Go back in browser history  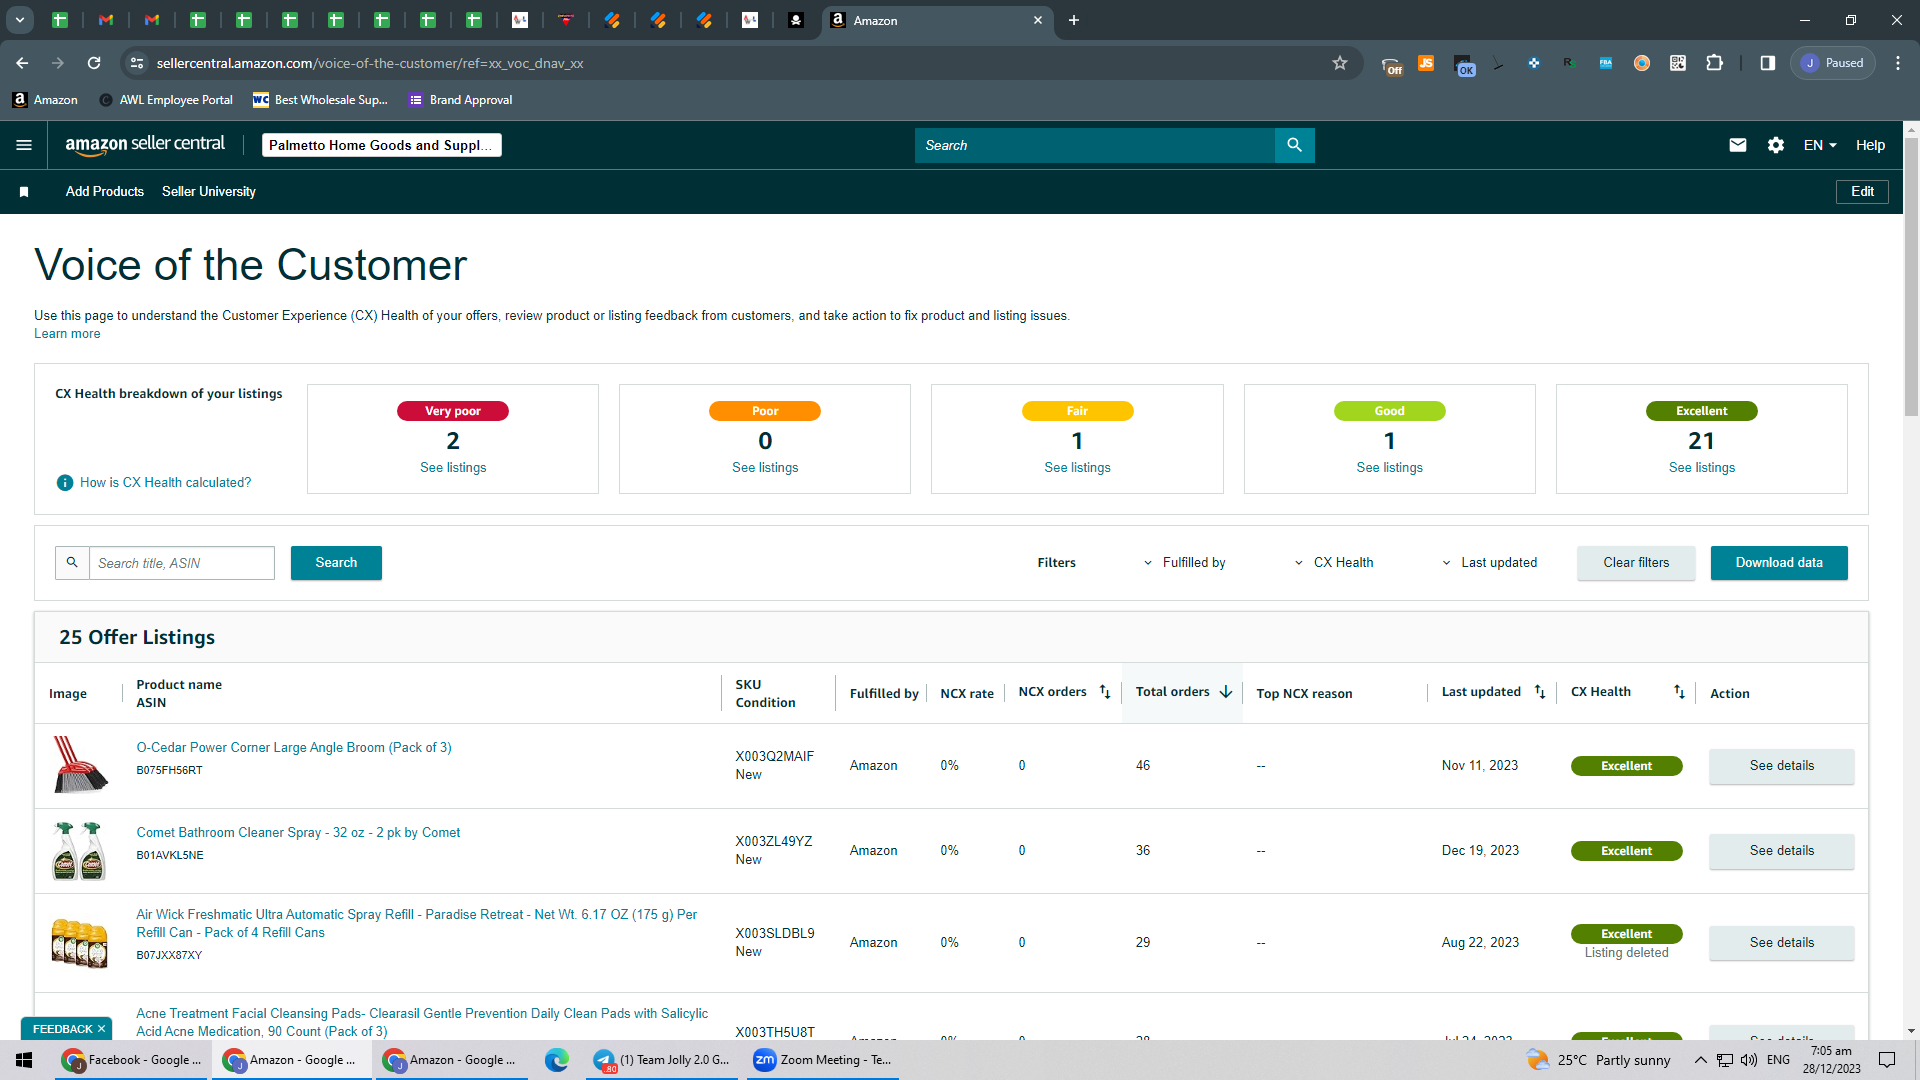pos(22,63)
